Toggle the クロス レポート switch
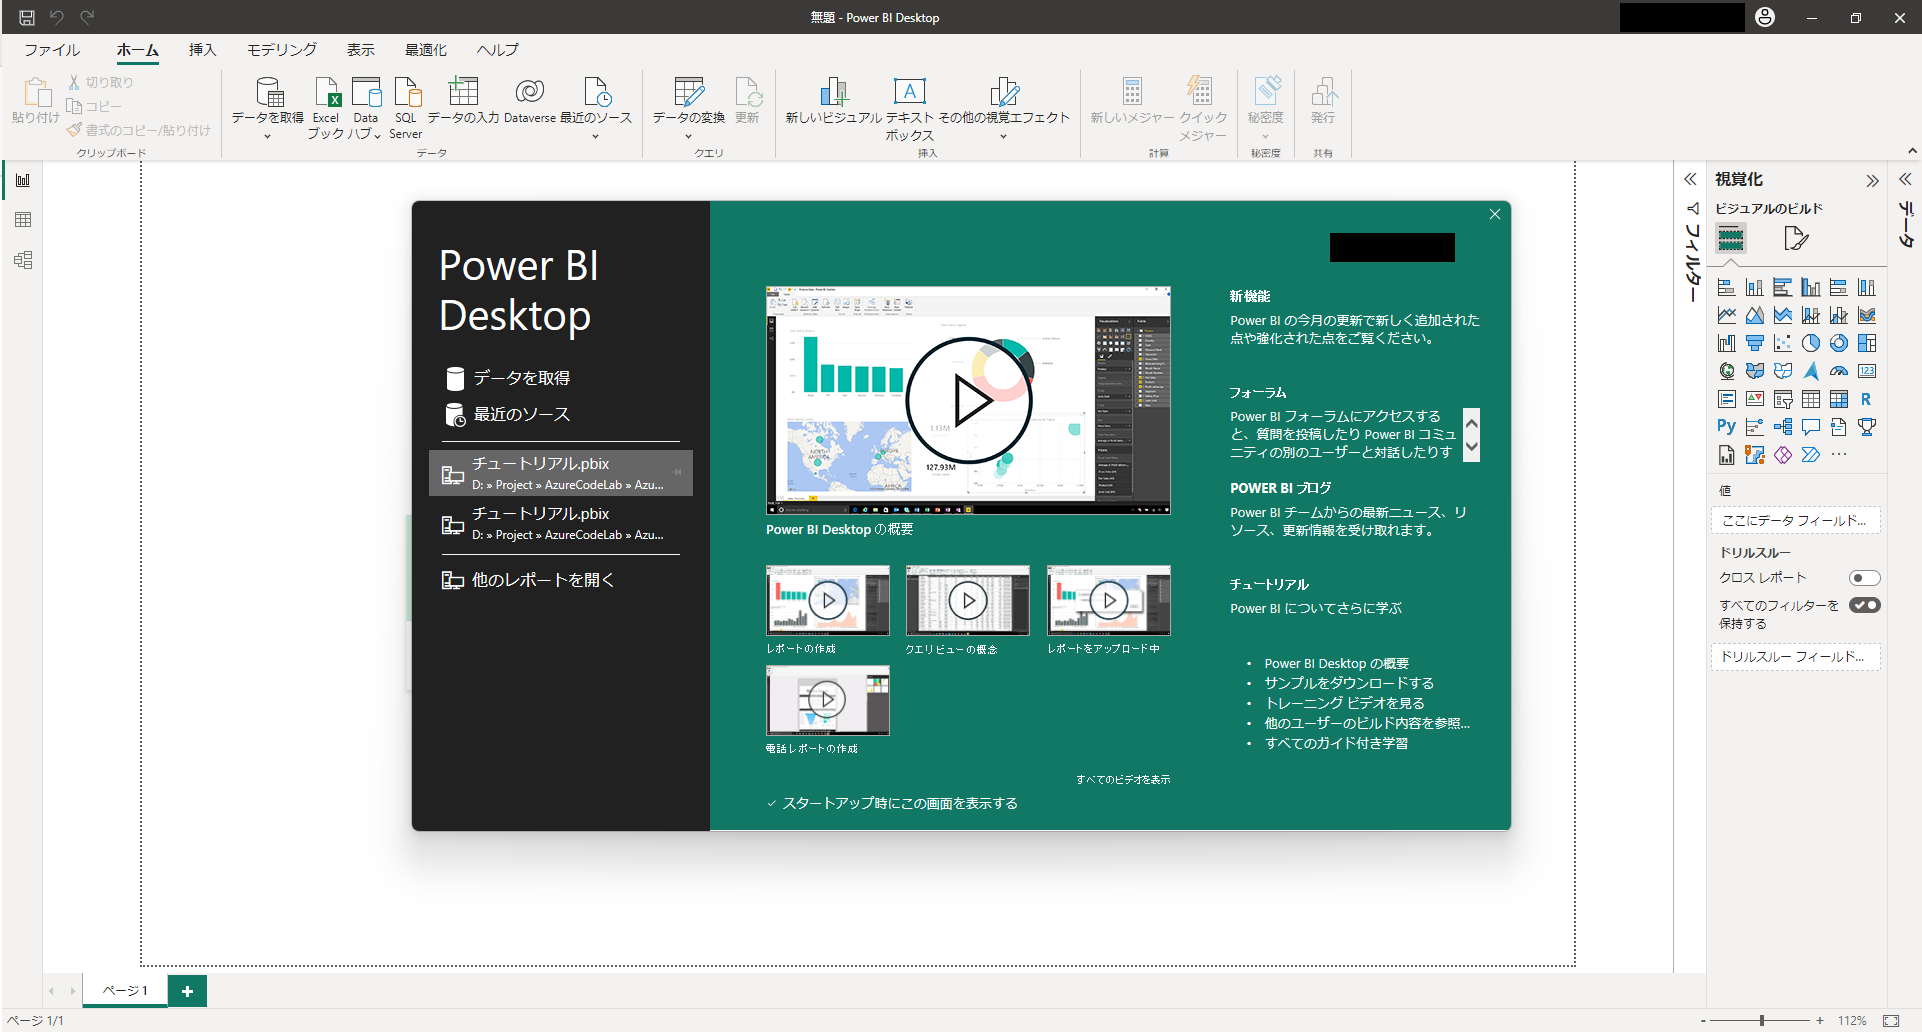 (x=1864, y=578)
